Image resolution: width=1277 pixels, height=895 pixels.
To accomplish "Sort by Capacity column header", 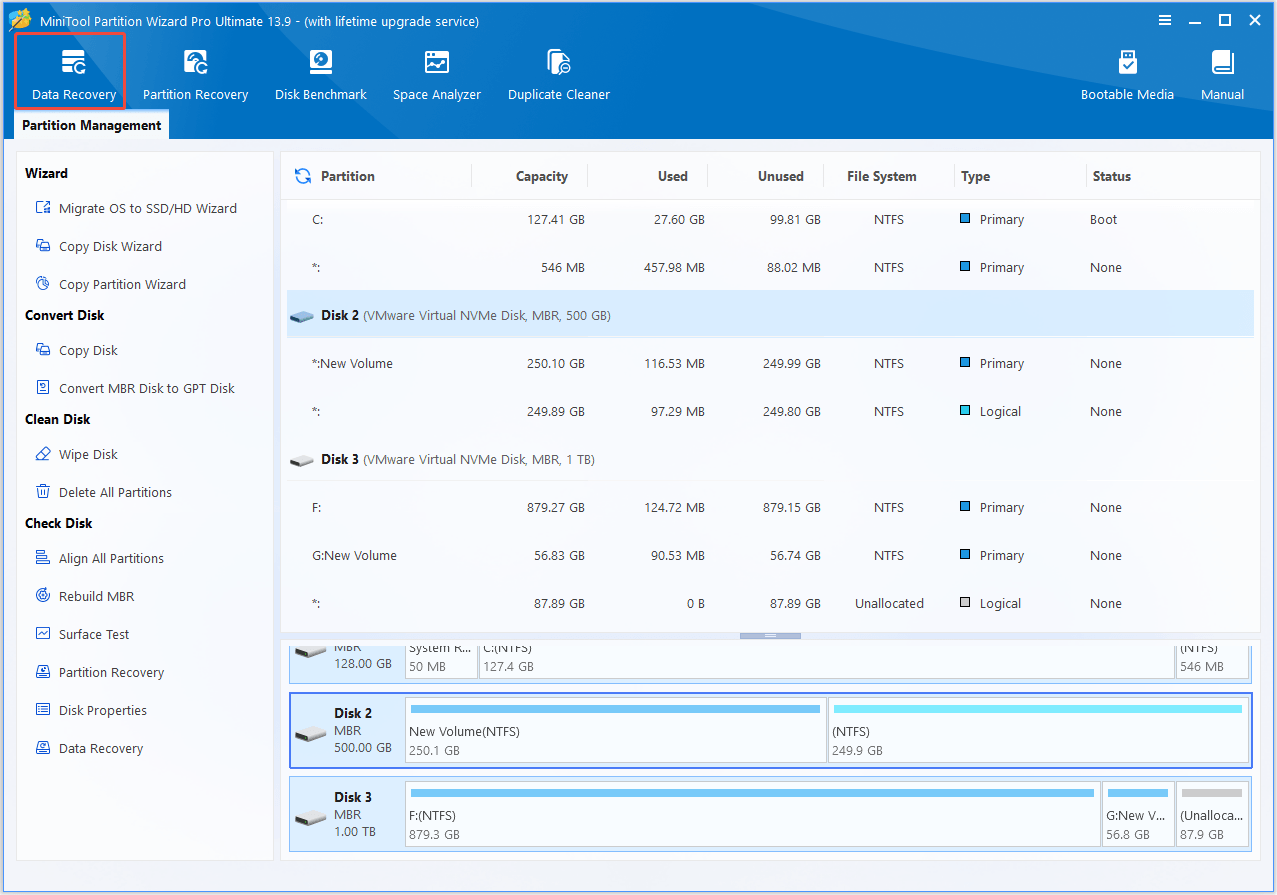I will 541,176.
